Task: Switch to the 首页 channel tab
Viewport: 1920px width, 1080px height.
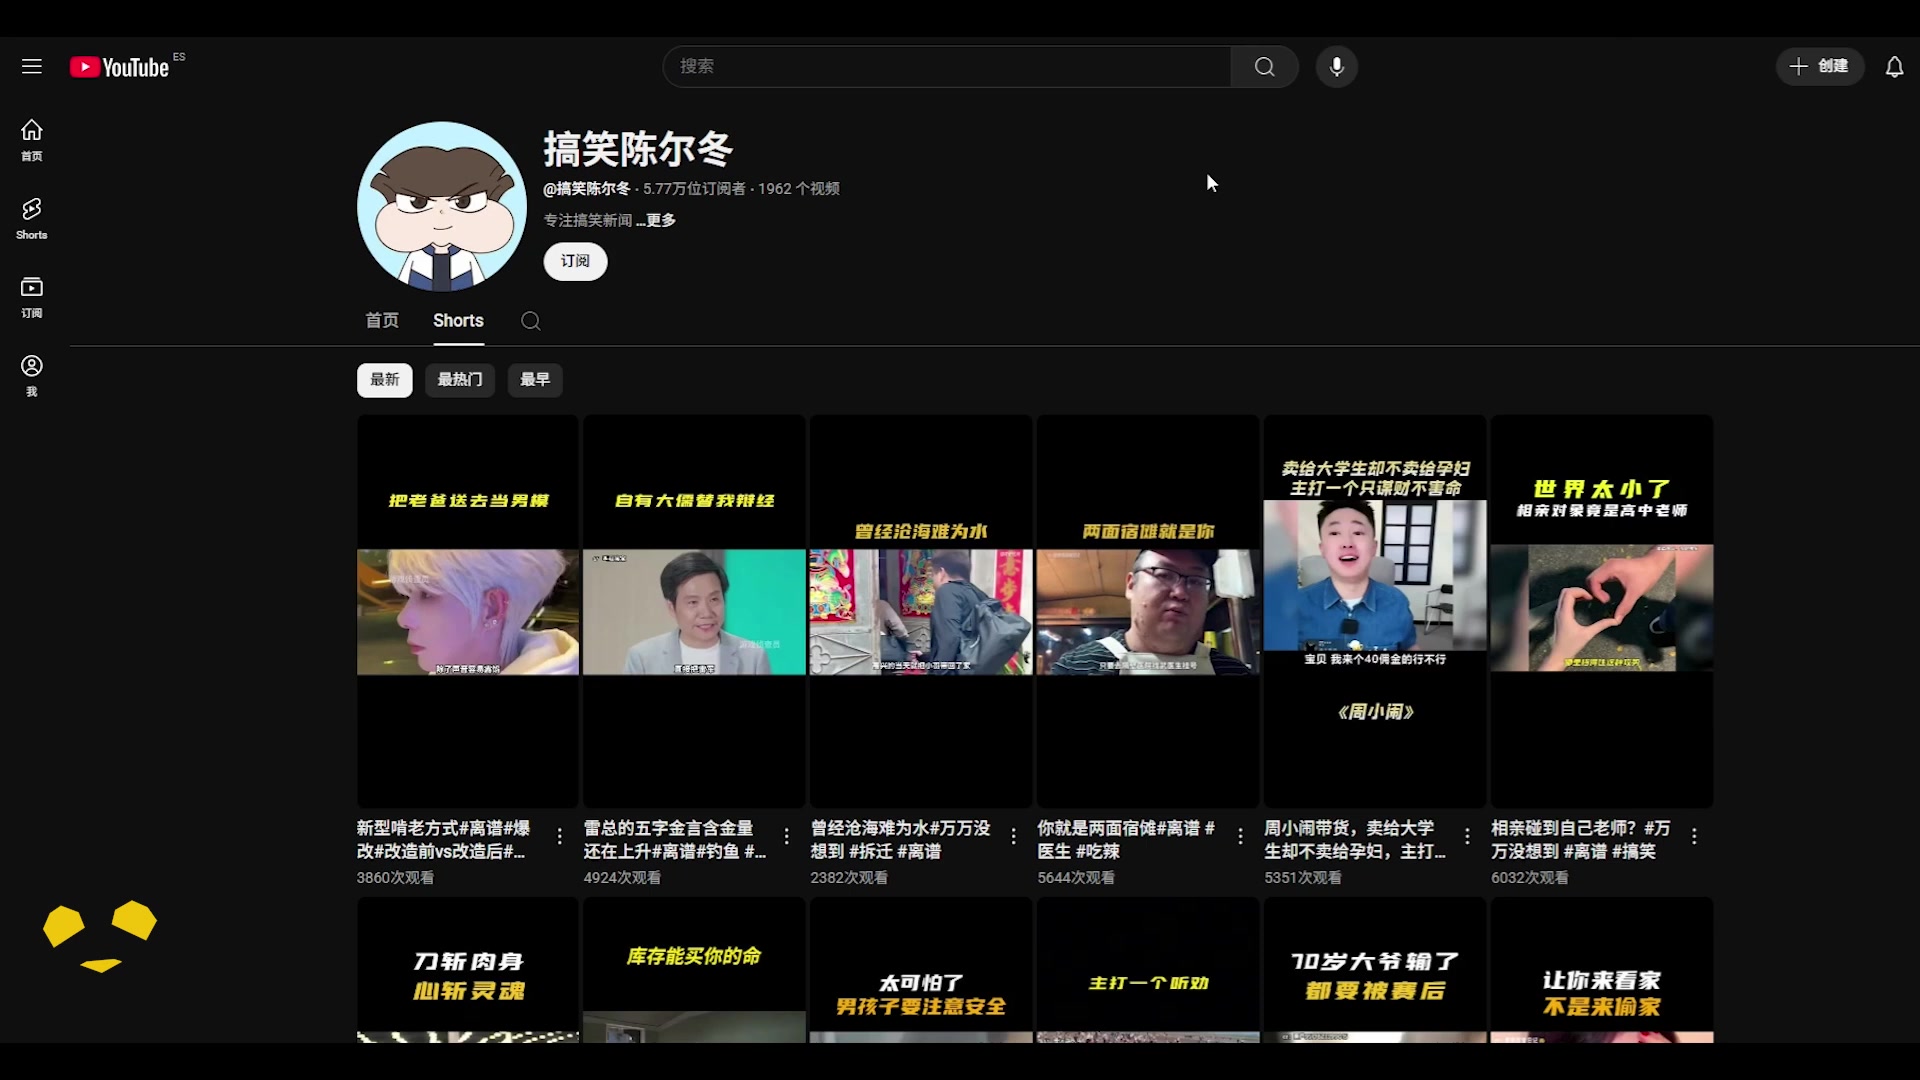Action: [x=382, y=320]
